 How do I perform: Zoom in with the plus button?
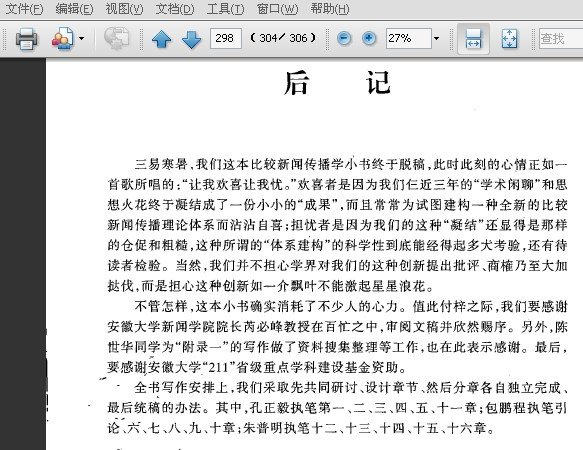pos(369,38)
